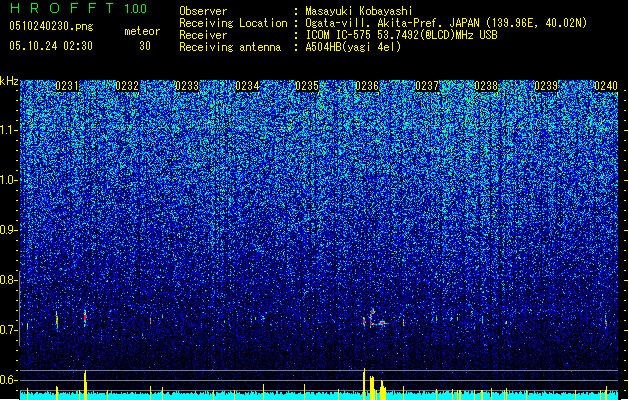Click the 0231 time marker
The height and width of the screenshot is (400, 629).
tap(67, 86)
